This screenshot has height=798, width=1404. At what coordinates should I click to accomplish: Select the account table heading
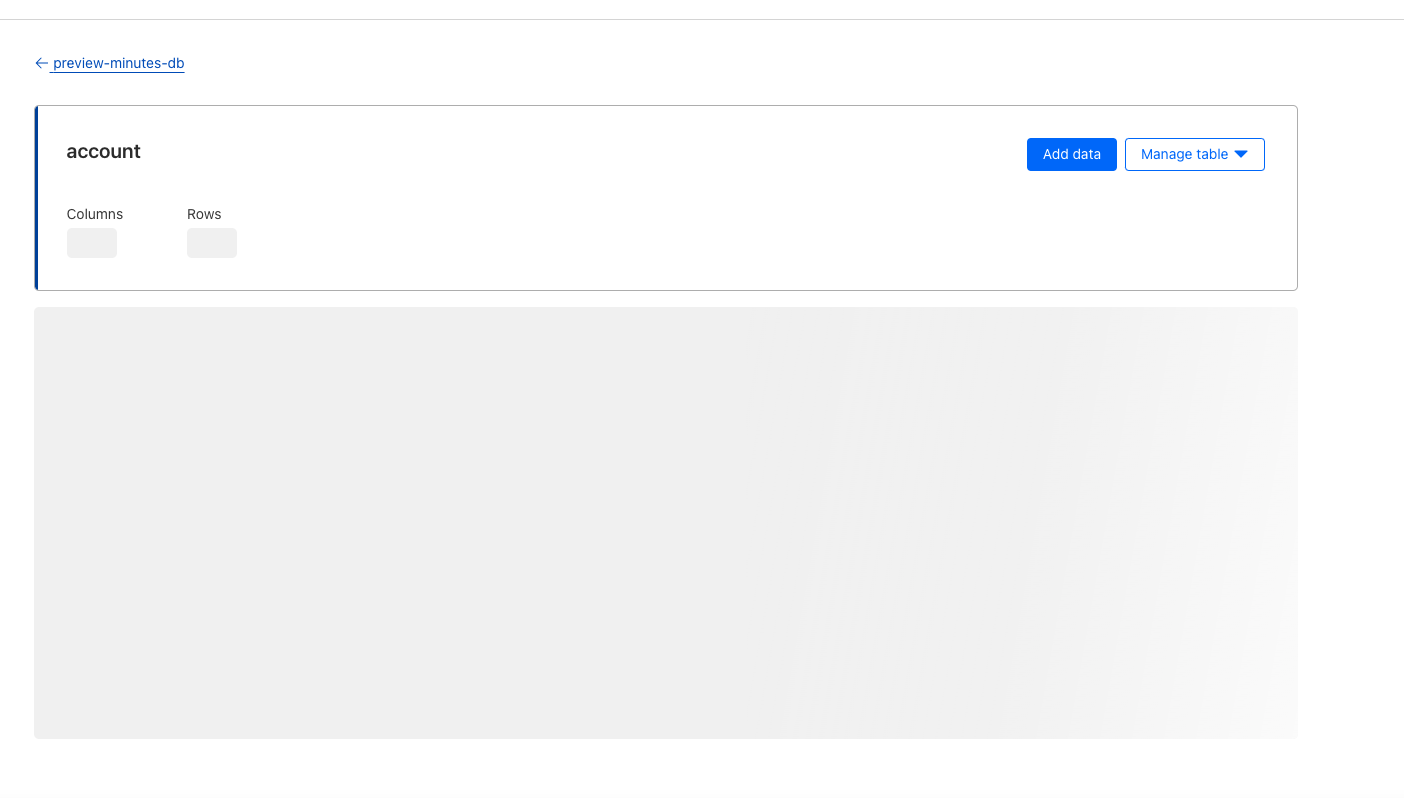(103, 151)
